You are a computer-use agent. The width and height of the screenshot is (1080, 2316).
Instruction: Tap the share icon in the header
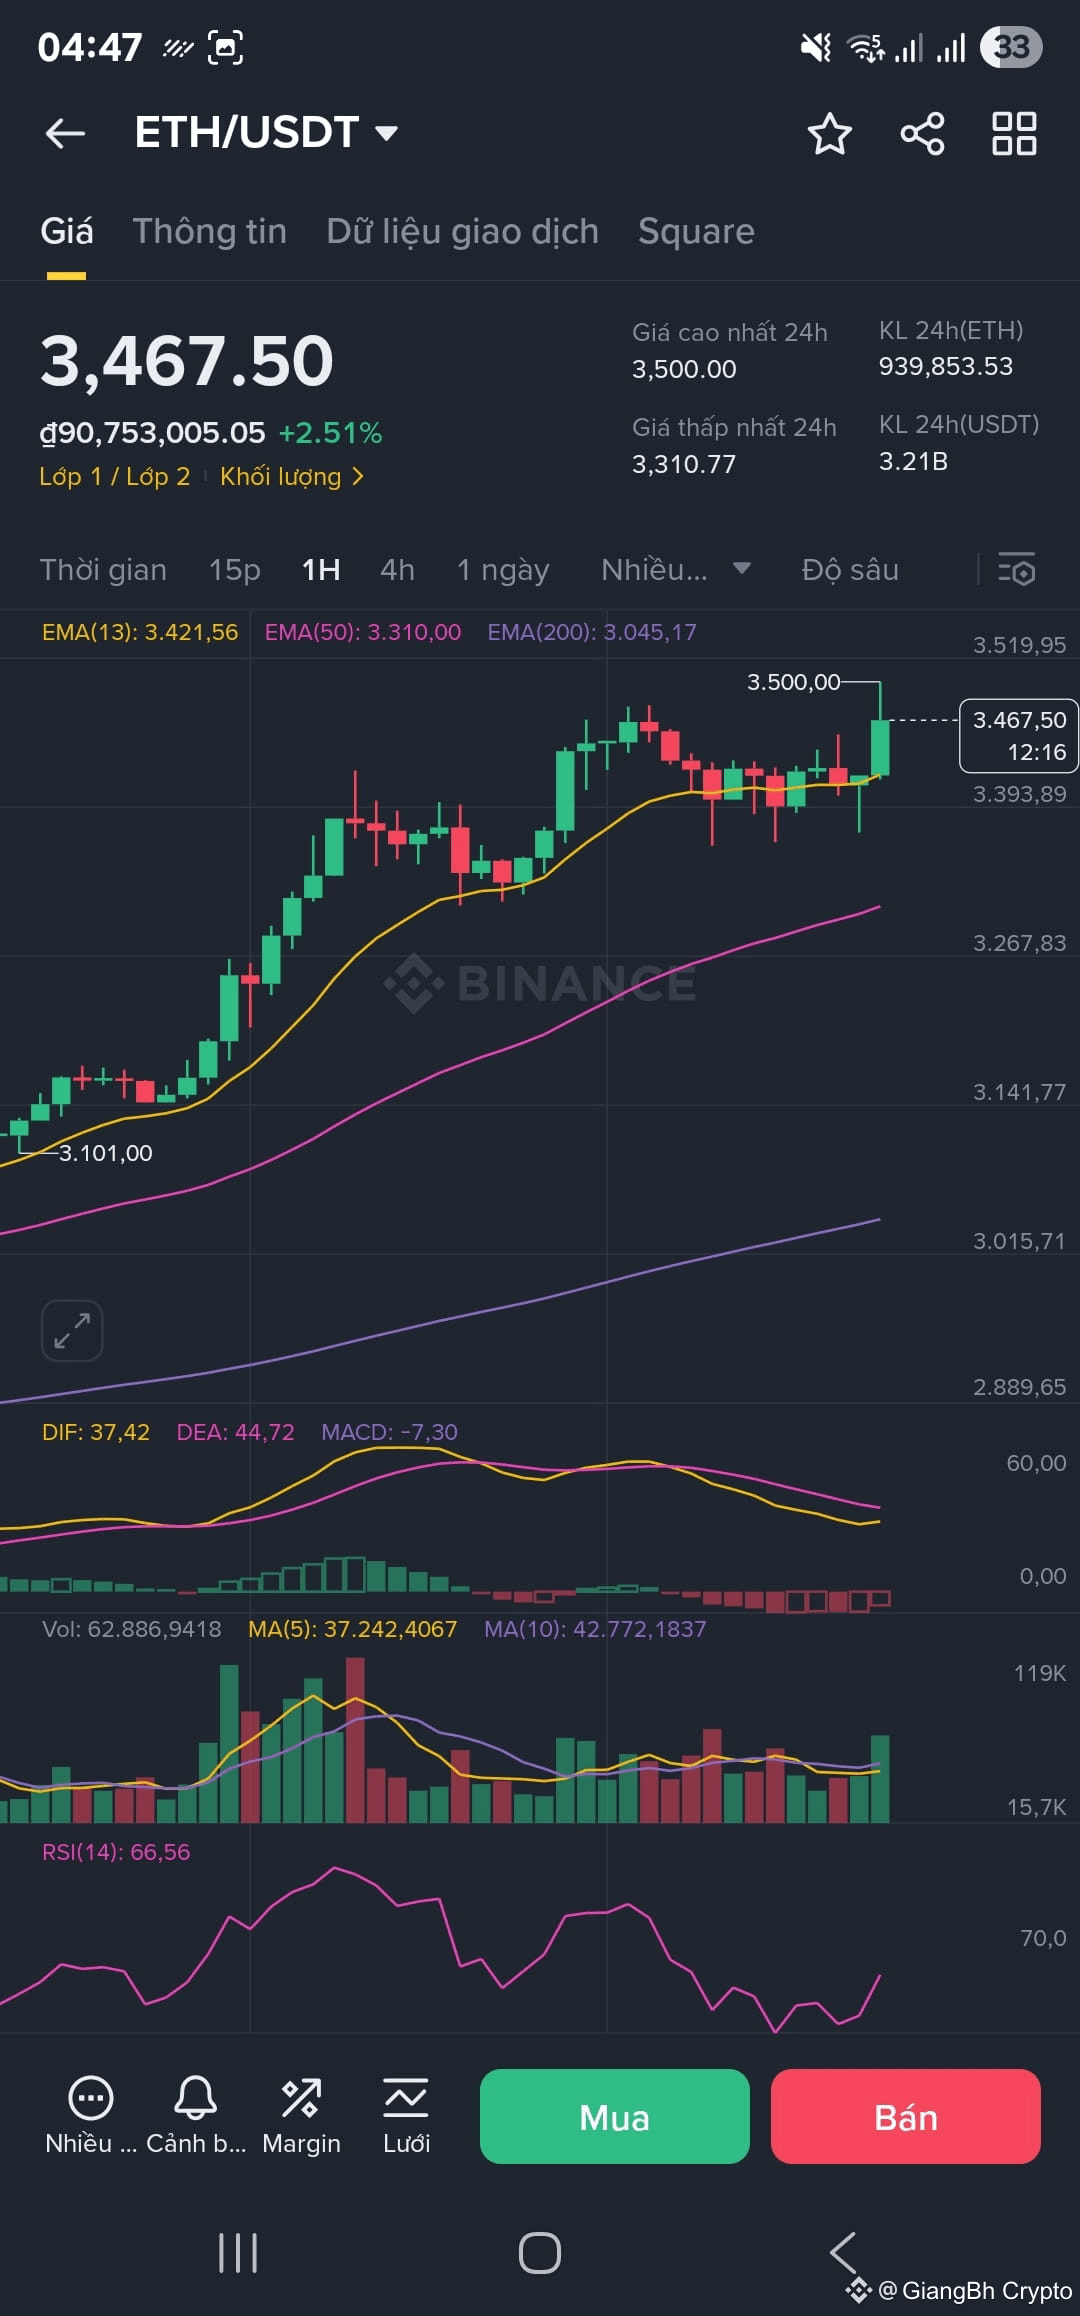point(922,133)
